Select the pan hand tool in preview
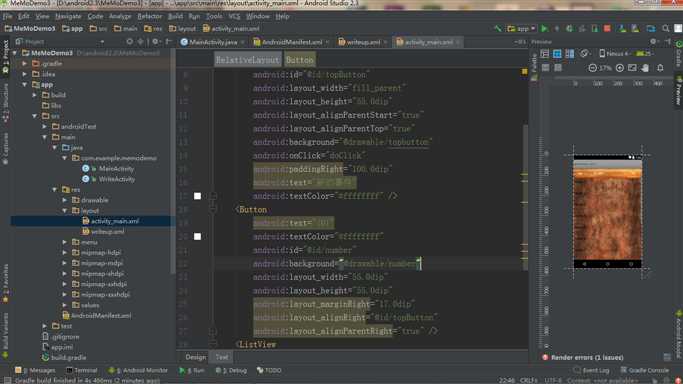Screen dimensions: 683x384 (x=645, y=68)
